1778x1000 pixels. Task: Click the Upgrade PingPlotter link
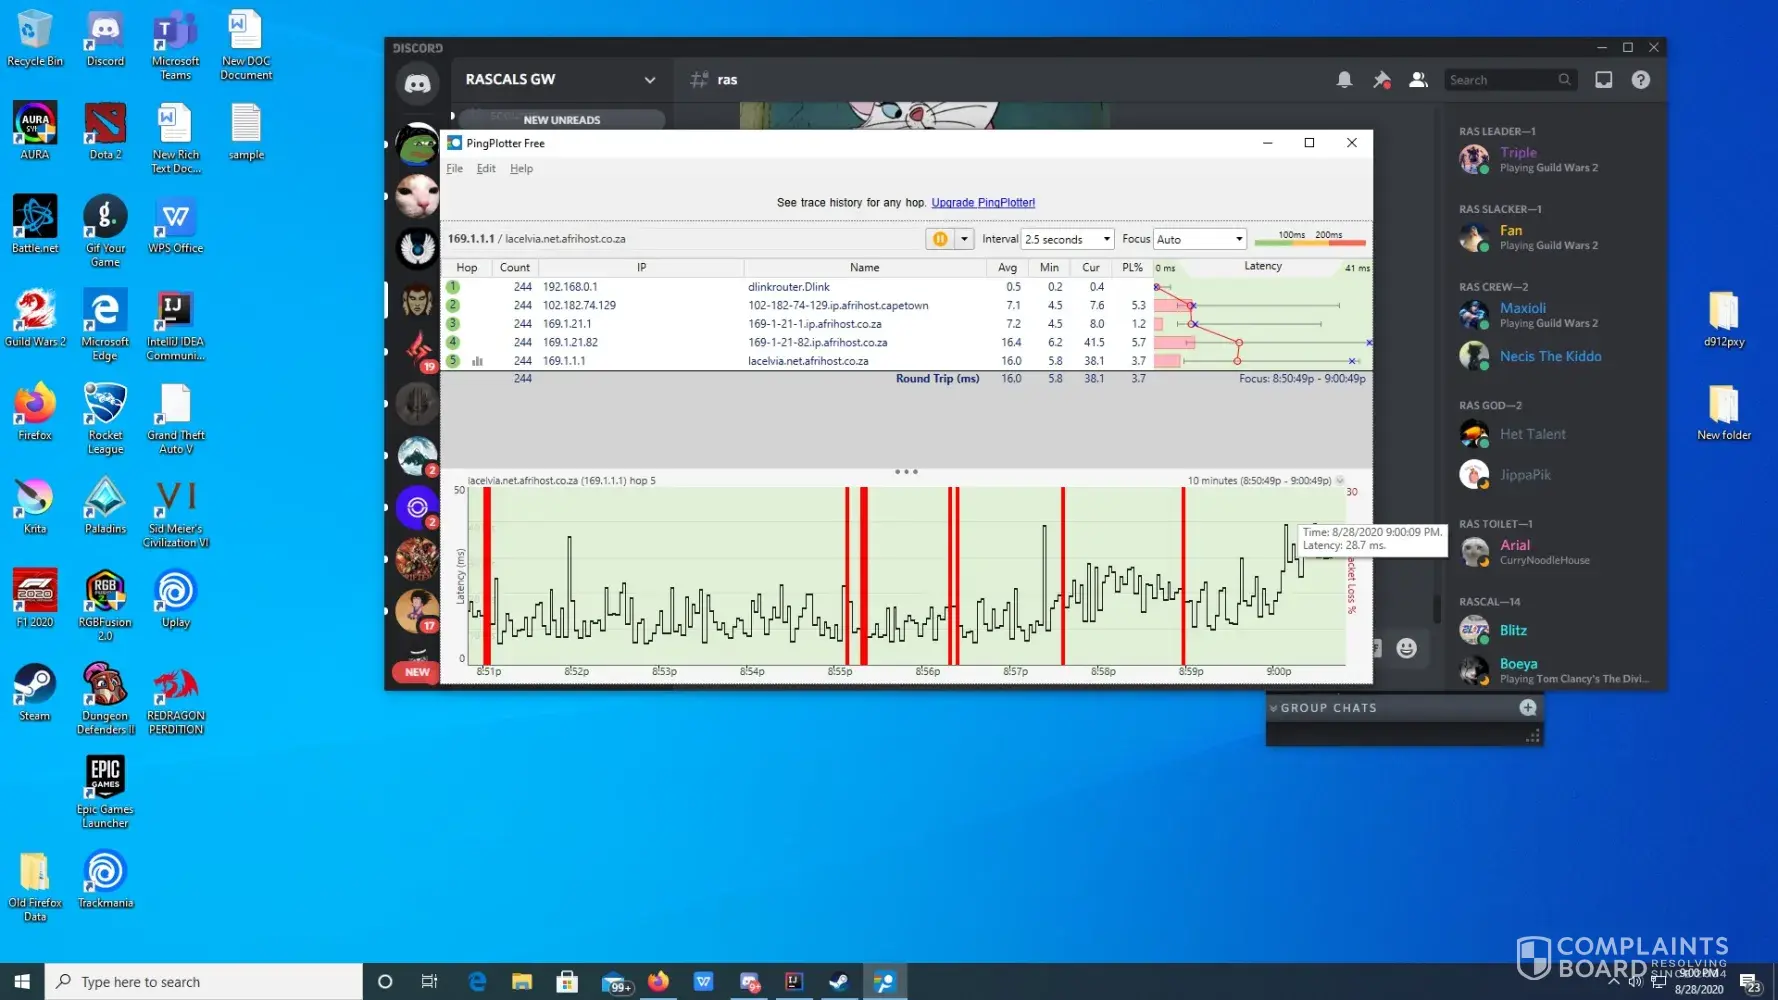983,203
